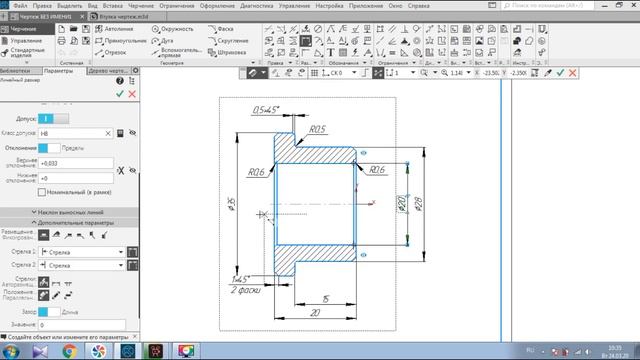Open the Вставка menu
The width and height of the screenshot is (640, 360).
[113, 6]
